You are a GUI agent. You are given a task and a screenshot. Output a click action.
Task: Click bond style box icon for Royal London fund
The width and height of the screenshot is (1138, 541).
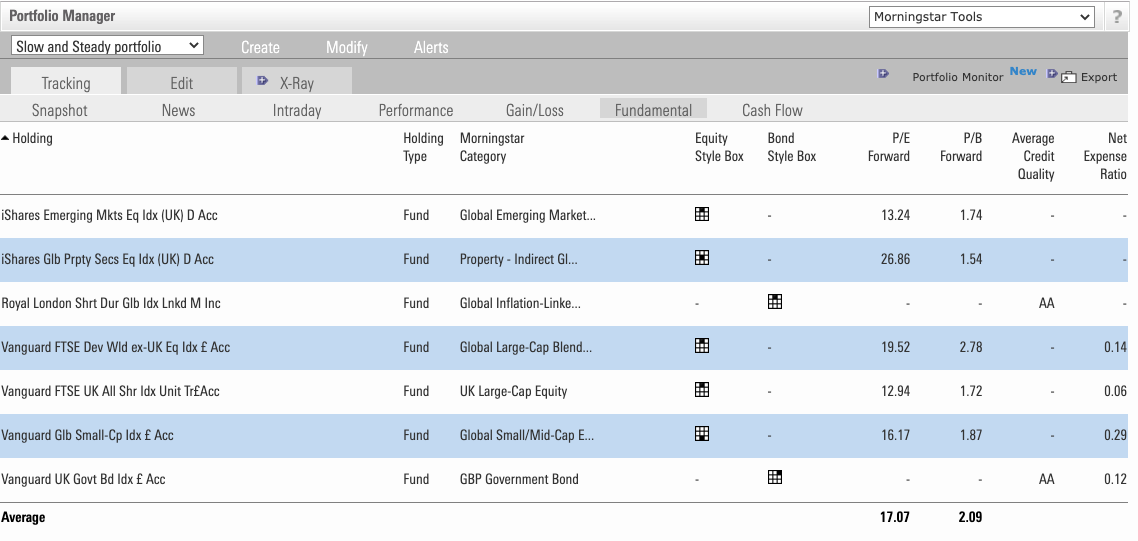tap(774, 302)
